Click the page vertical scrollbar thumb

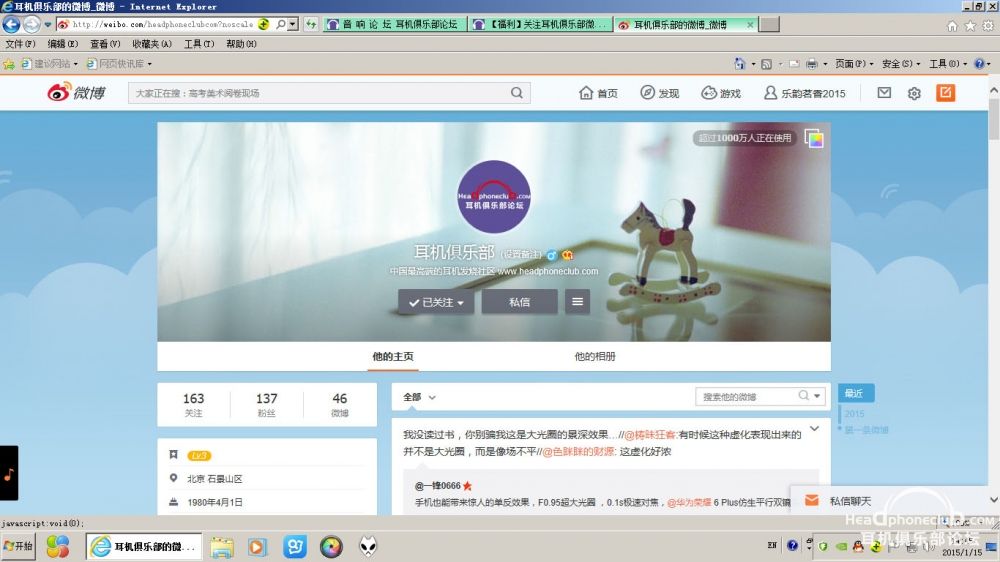coord(994,118)
